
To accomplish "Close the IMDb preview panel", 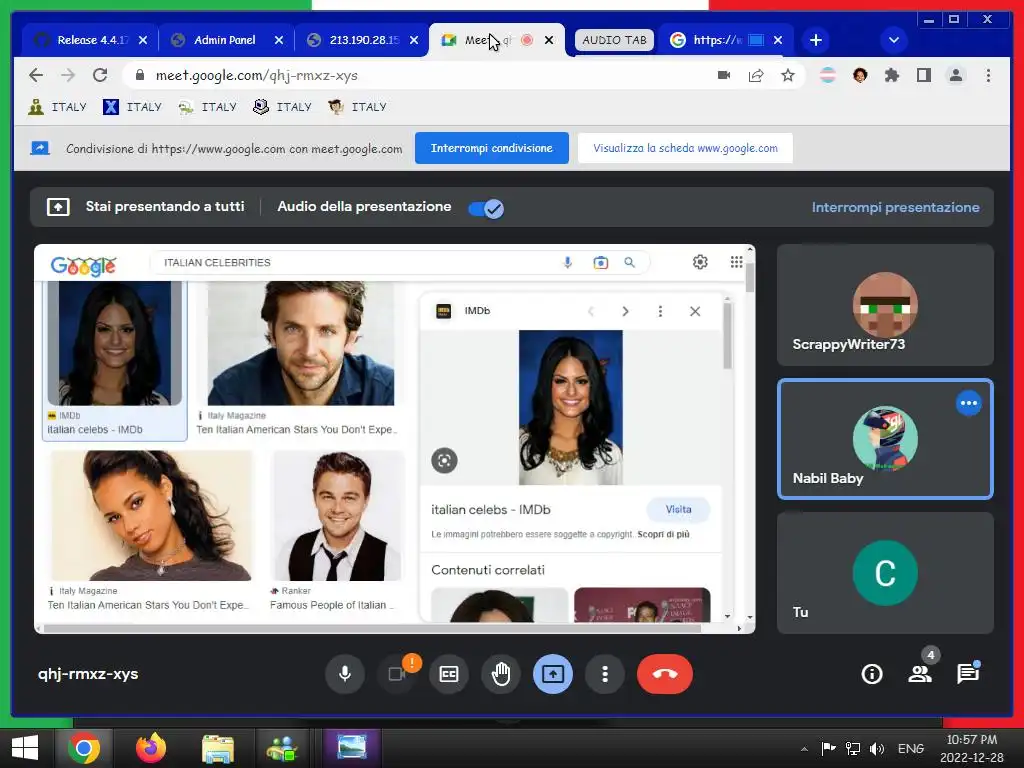I will click(x=695, y=312).
